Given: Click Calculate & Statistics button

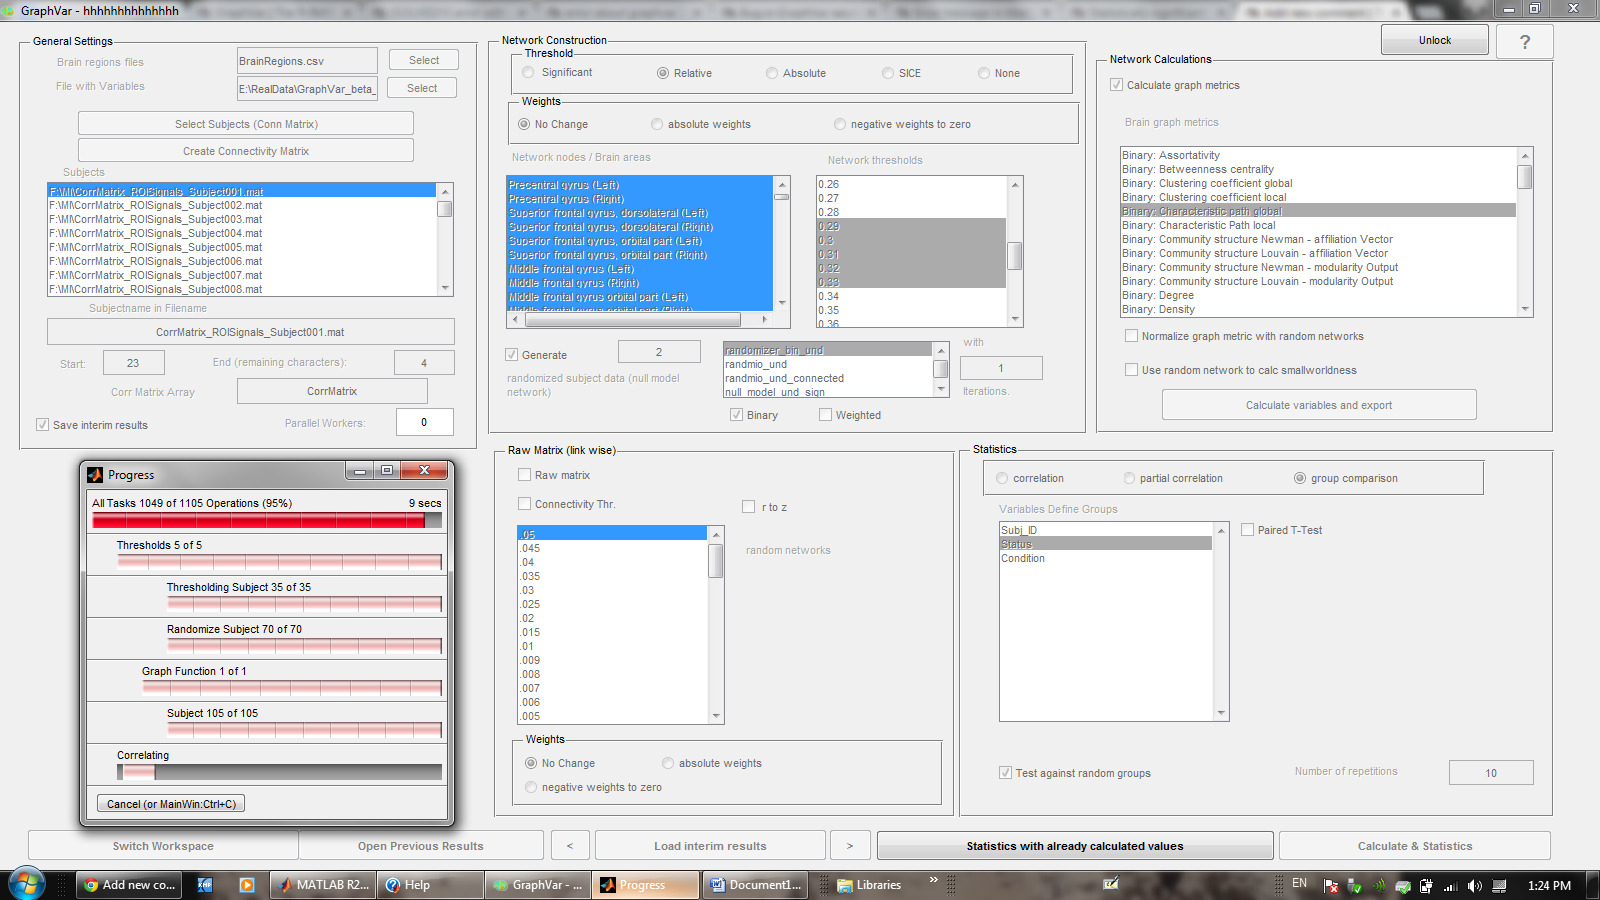Looking at the screenshot, I should pos(1415,846).
